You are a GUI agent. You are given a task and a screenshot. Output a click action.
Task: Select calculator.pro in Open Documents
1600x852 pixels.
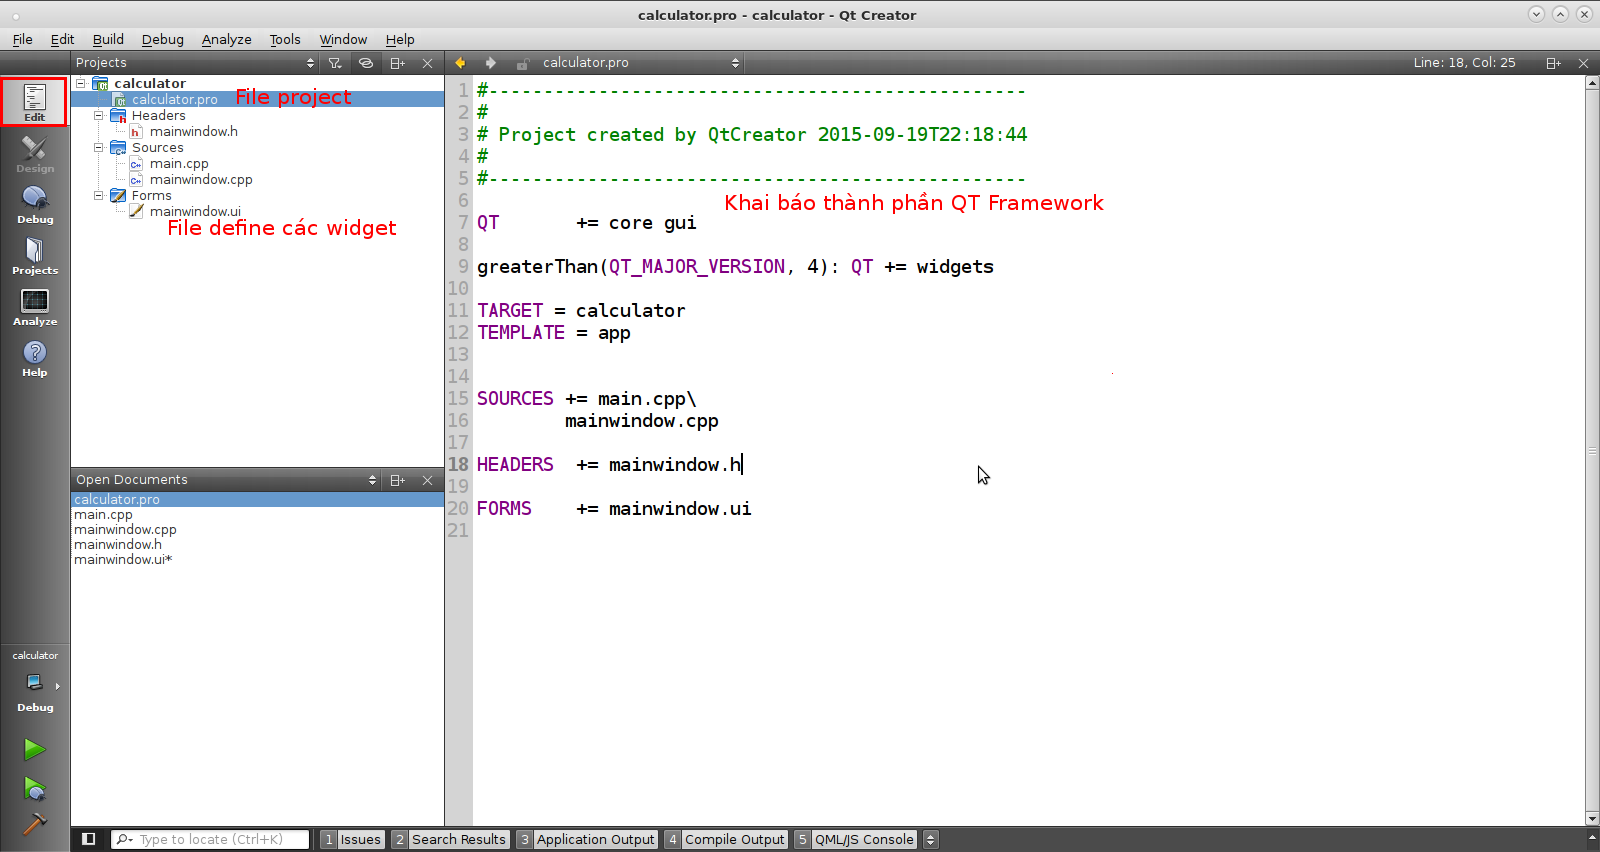click(x=117, y=499)
